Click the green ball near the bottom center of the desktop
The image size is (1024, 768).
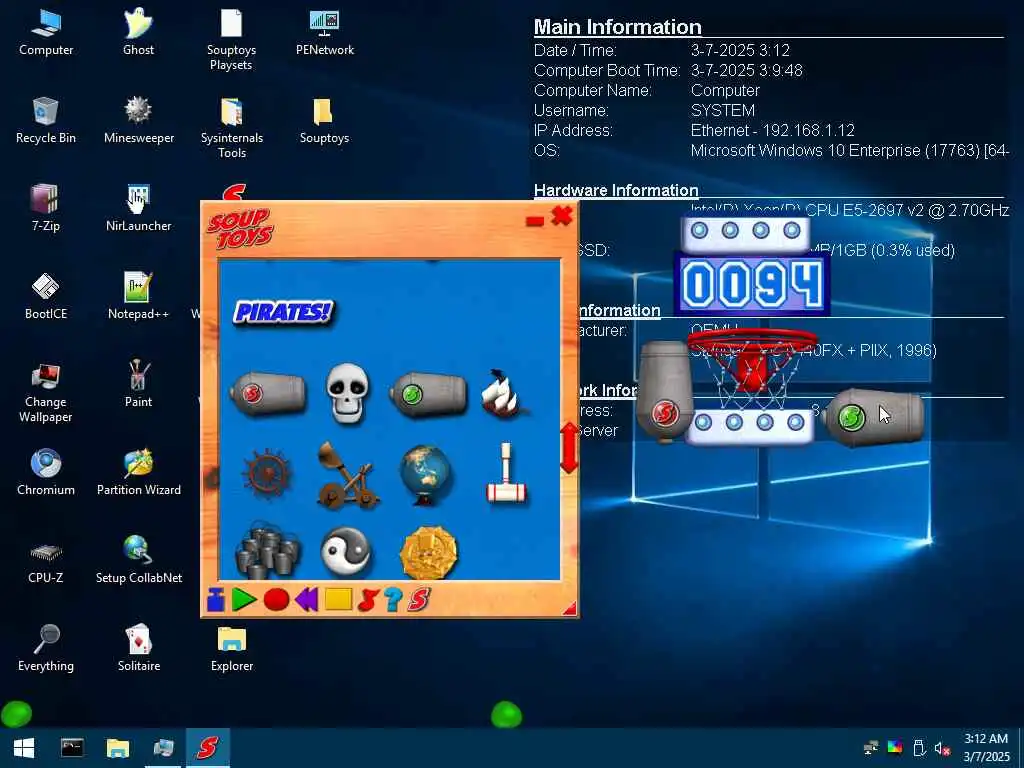click(506, 714)
